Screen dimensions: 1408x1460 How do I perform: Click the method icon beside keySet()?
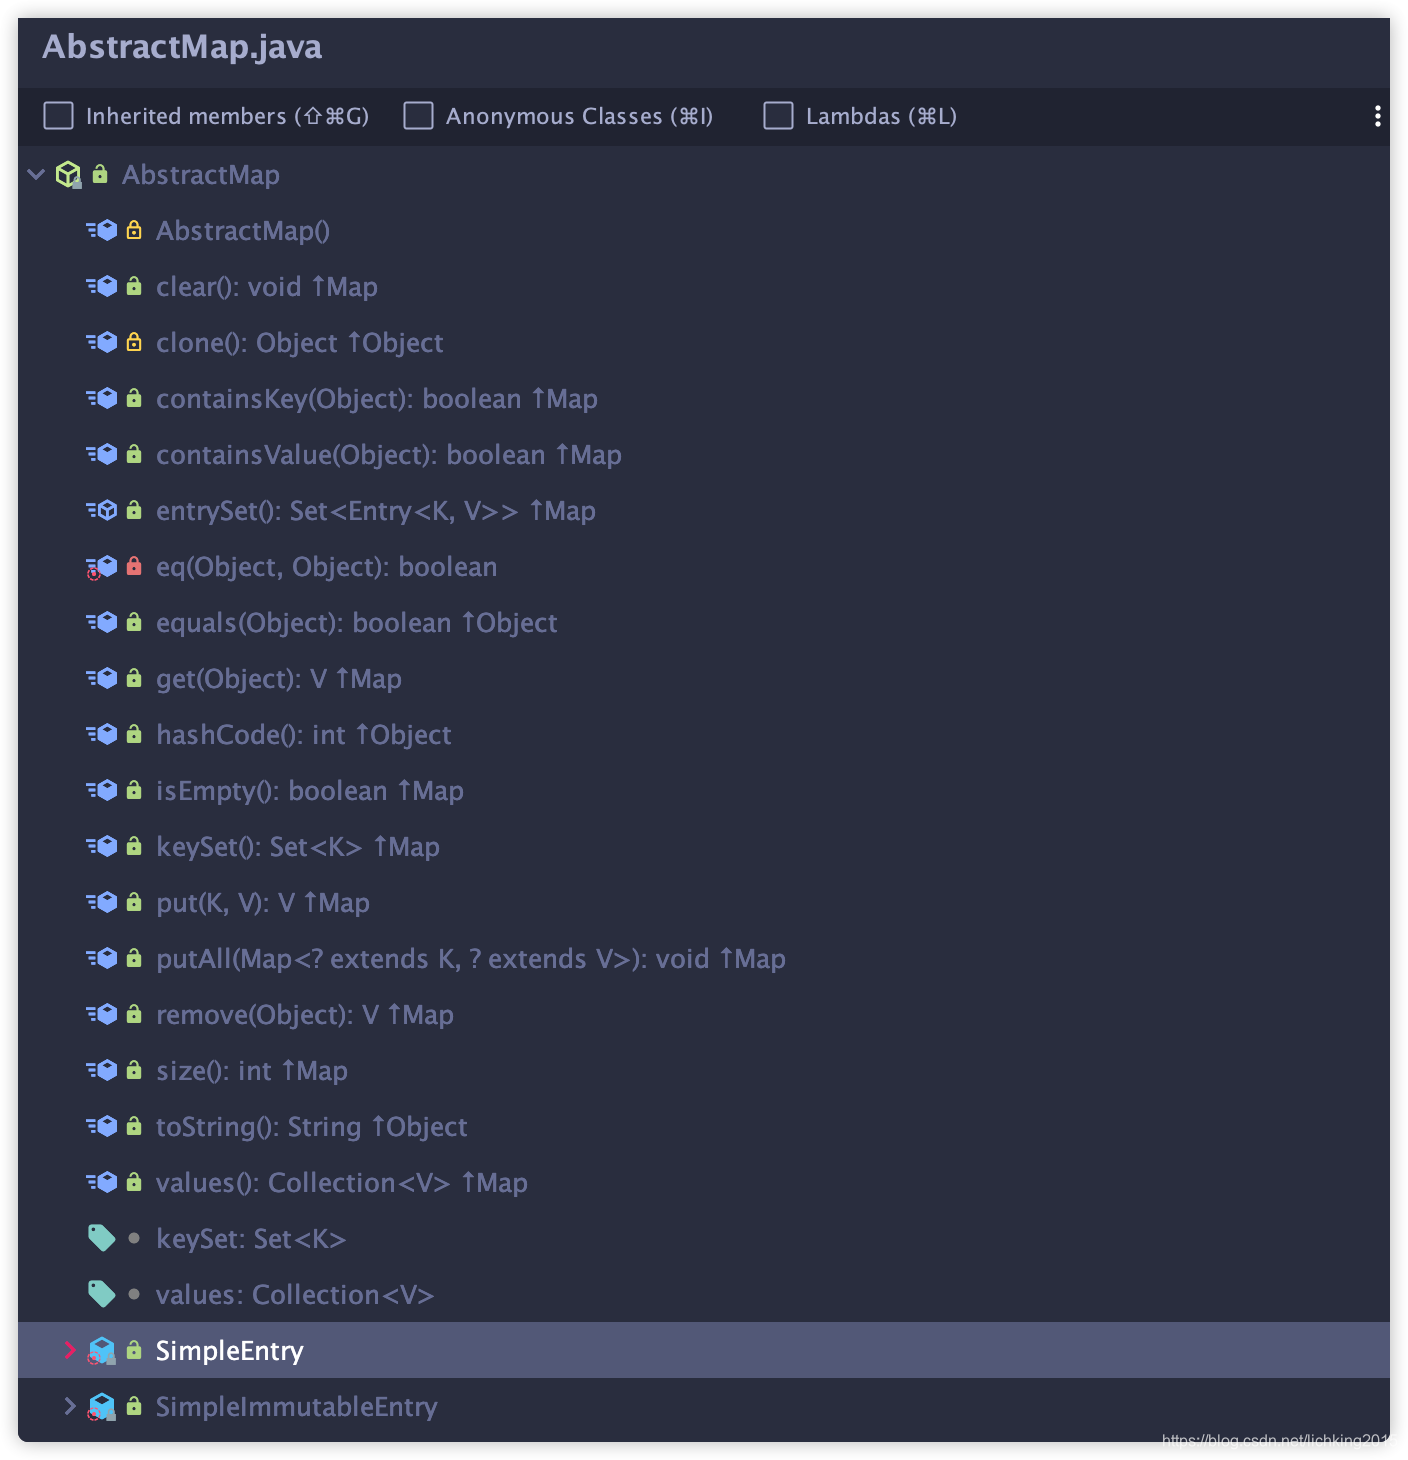pyautogui.click(x=102, y=847)
